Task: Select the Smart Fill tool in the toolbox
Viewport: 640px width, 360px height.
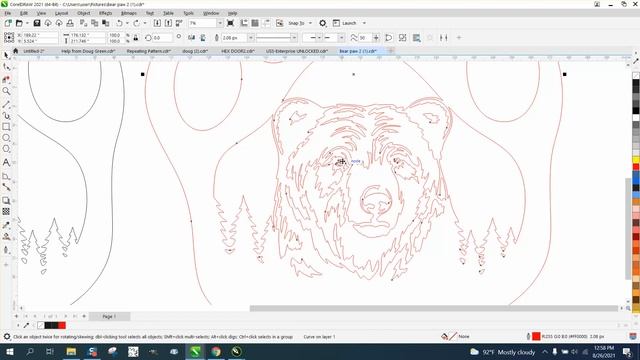Action: pyautogui.click(x=6, y=249)
